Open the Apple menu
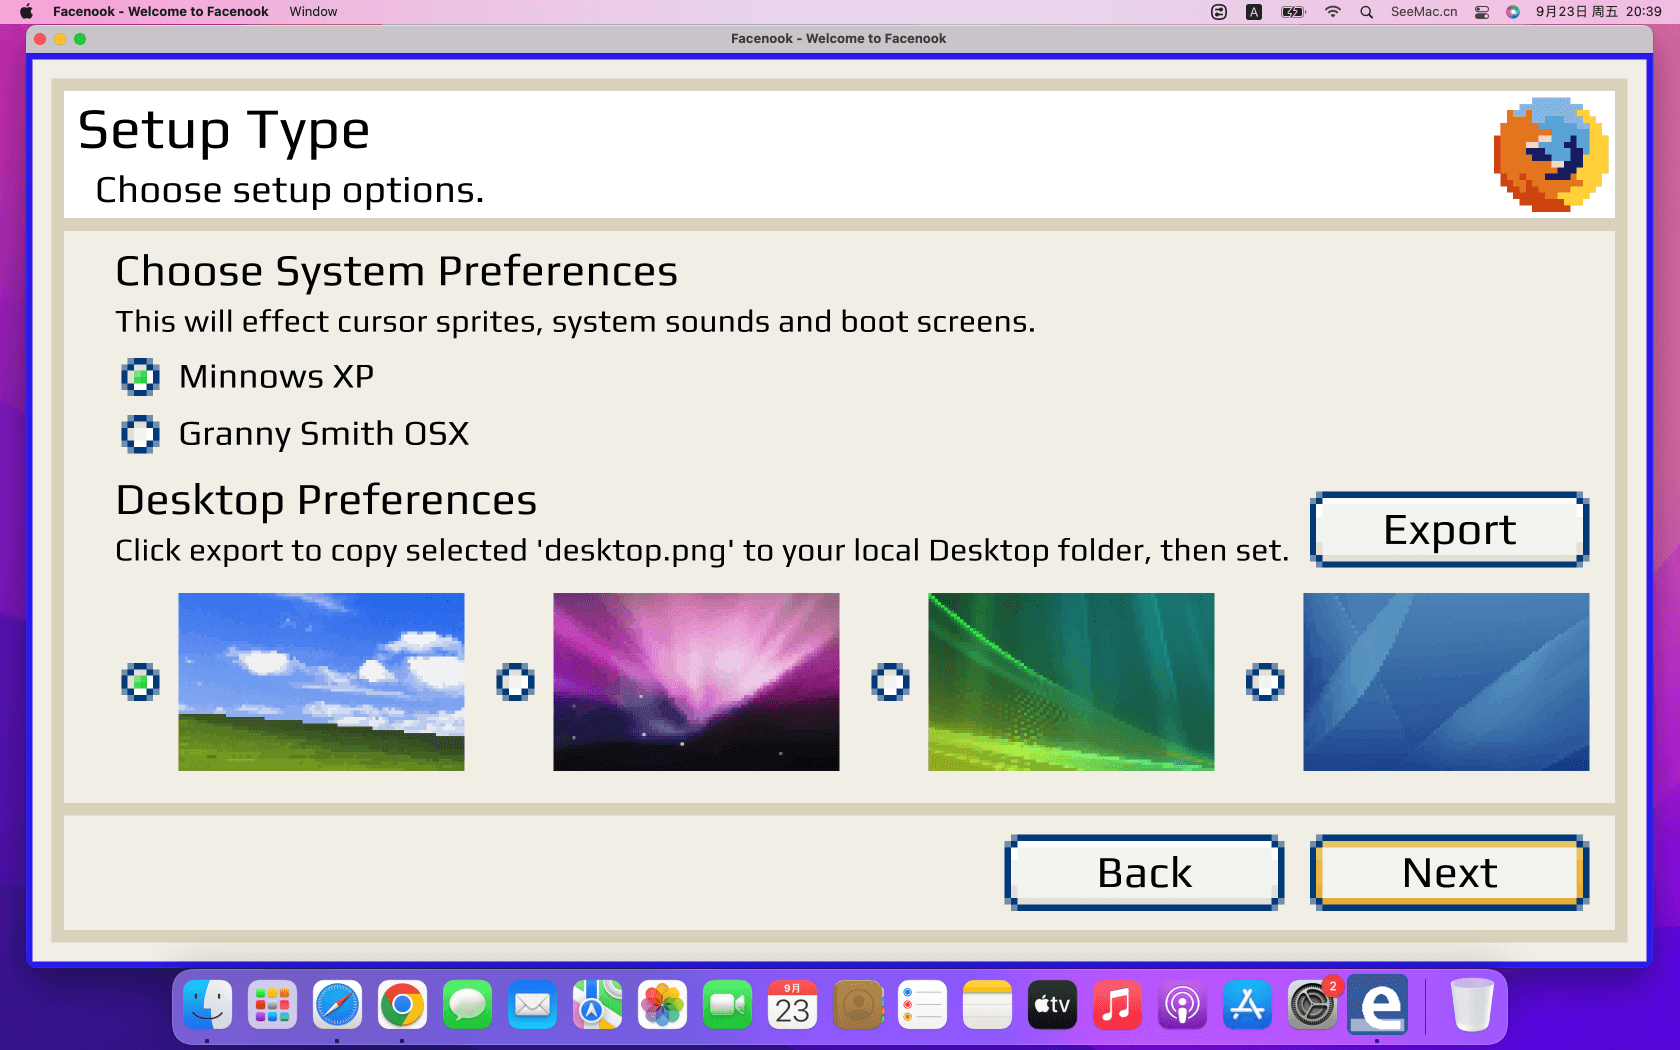This screenshot has width=1680, height=1050. [x=26, y=12]
